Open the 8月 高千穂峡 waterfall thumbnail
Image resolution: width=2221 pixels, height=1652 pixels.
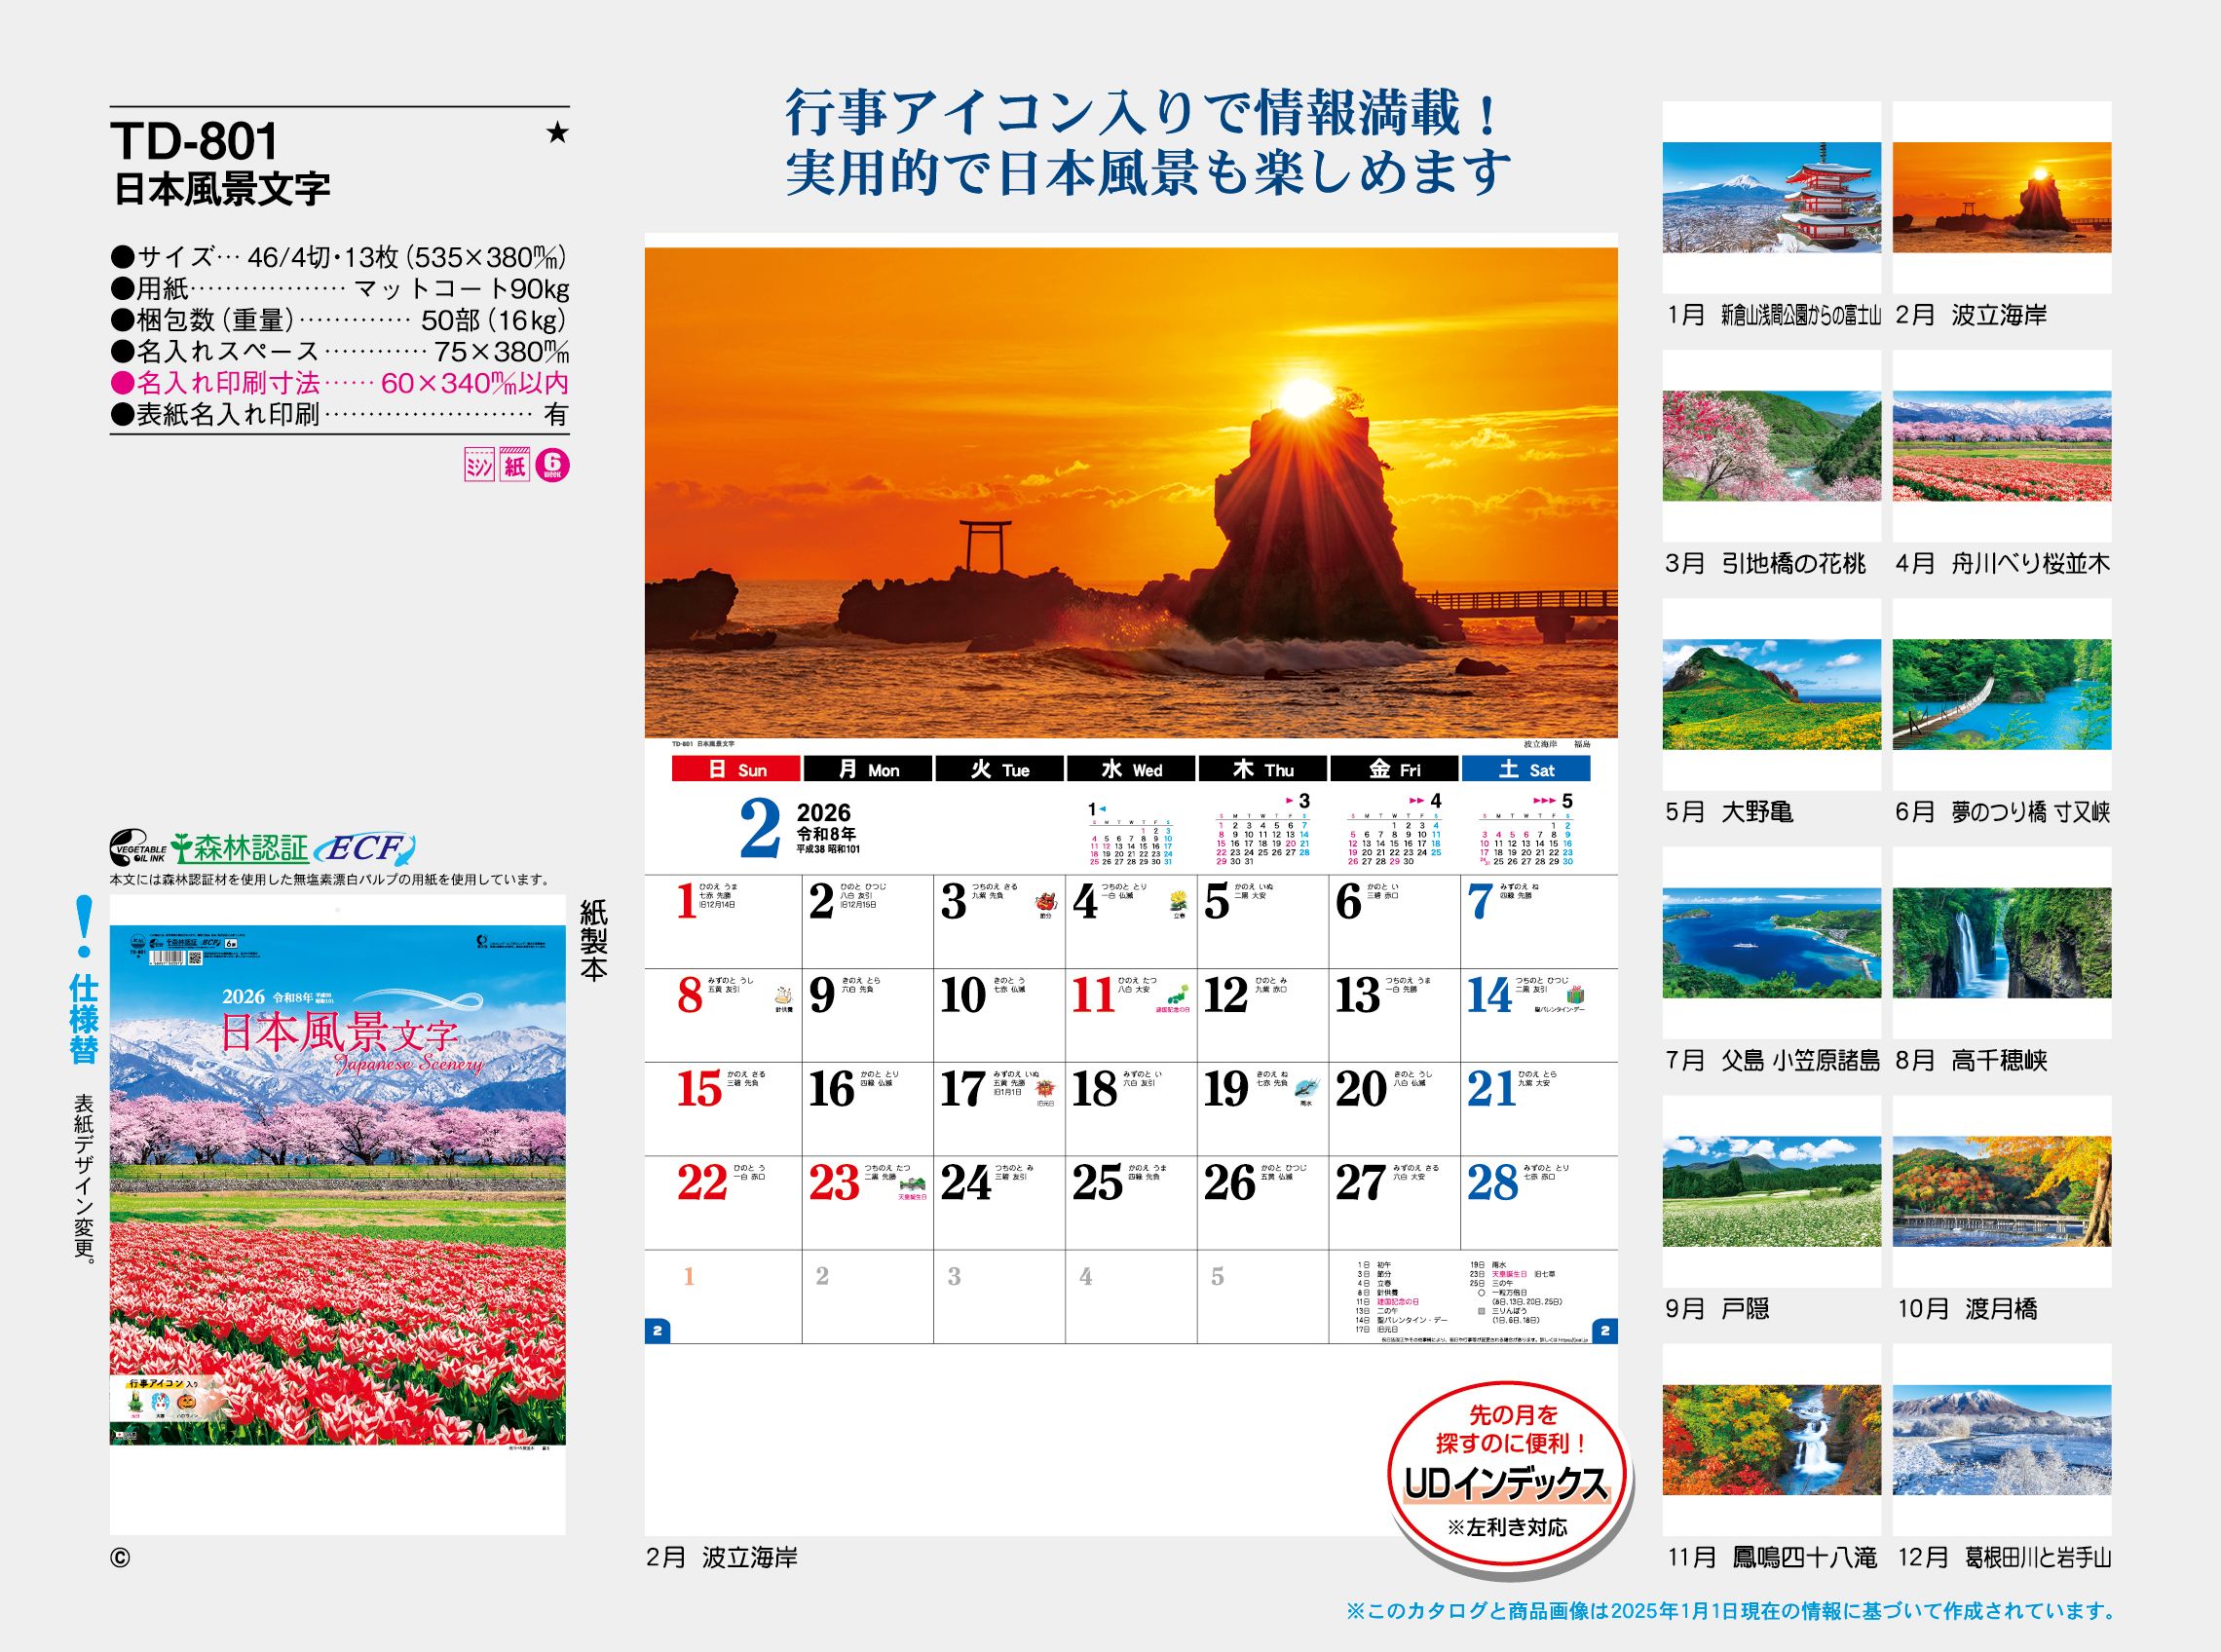[2001, 943]
